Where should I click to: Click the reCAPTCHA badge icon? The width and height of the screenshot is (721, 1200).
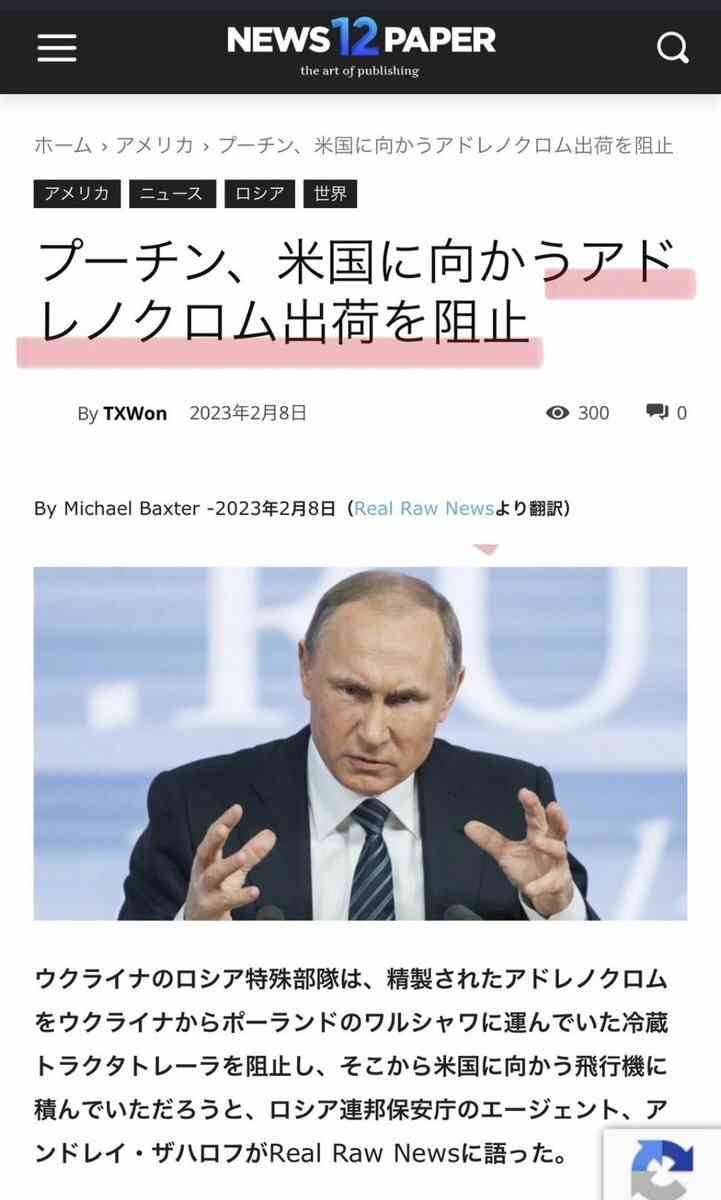(662, 1165)
